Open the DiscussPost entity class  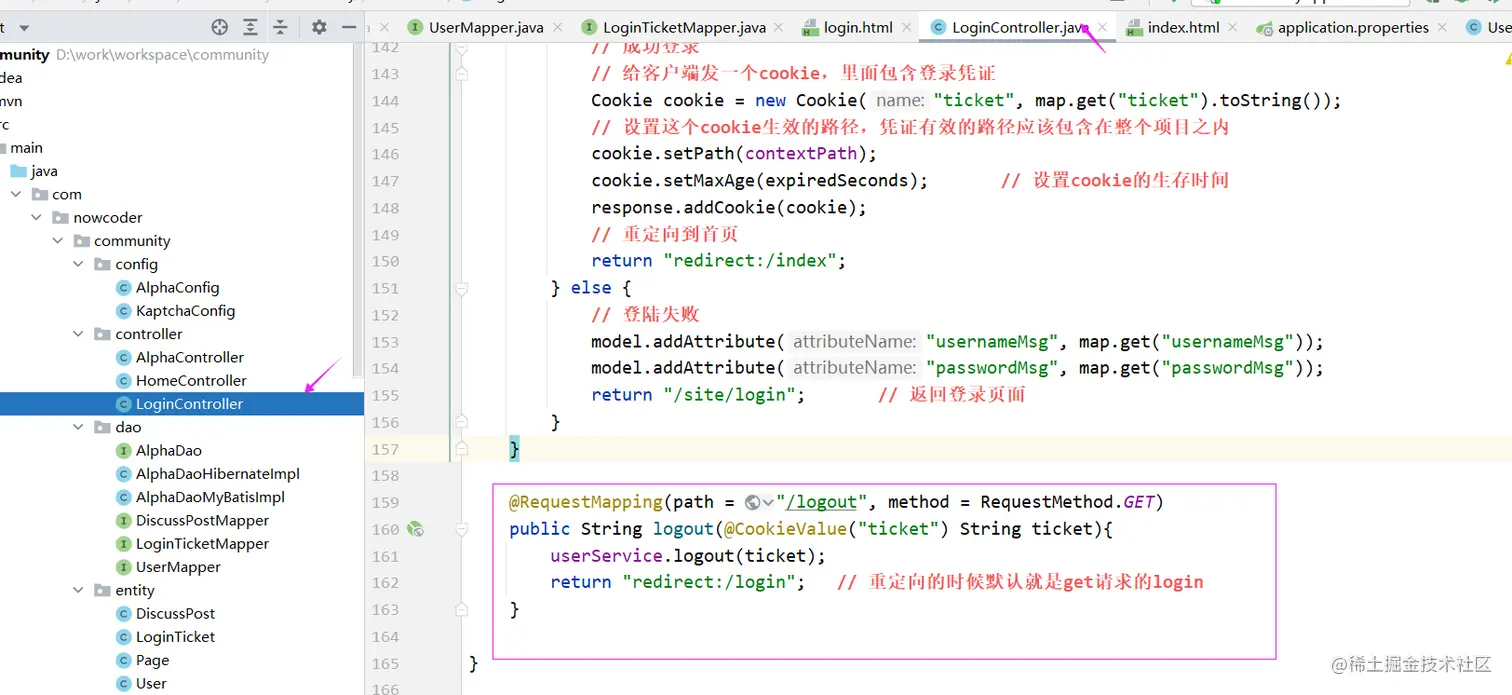175,614
